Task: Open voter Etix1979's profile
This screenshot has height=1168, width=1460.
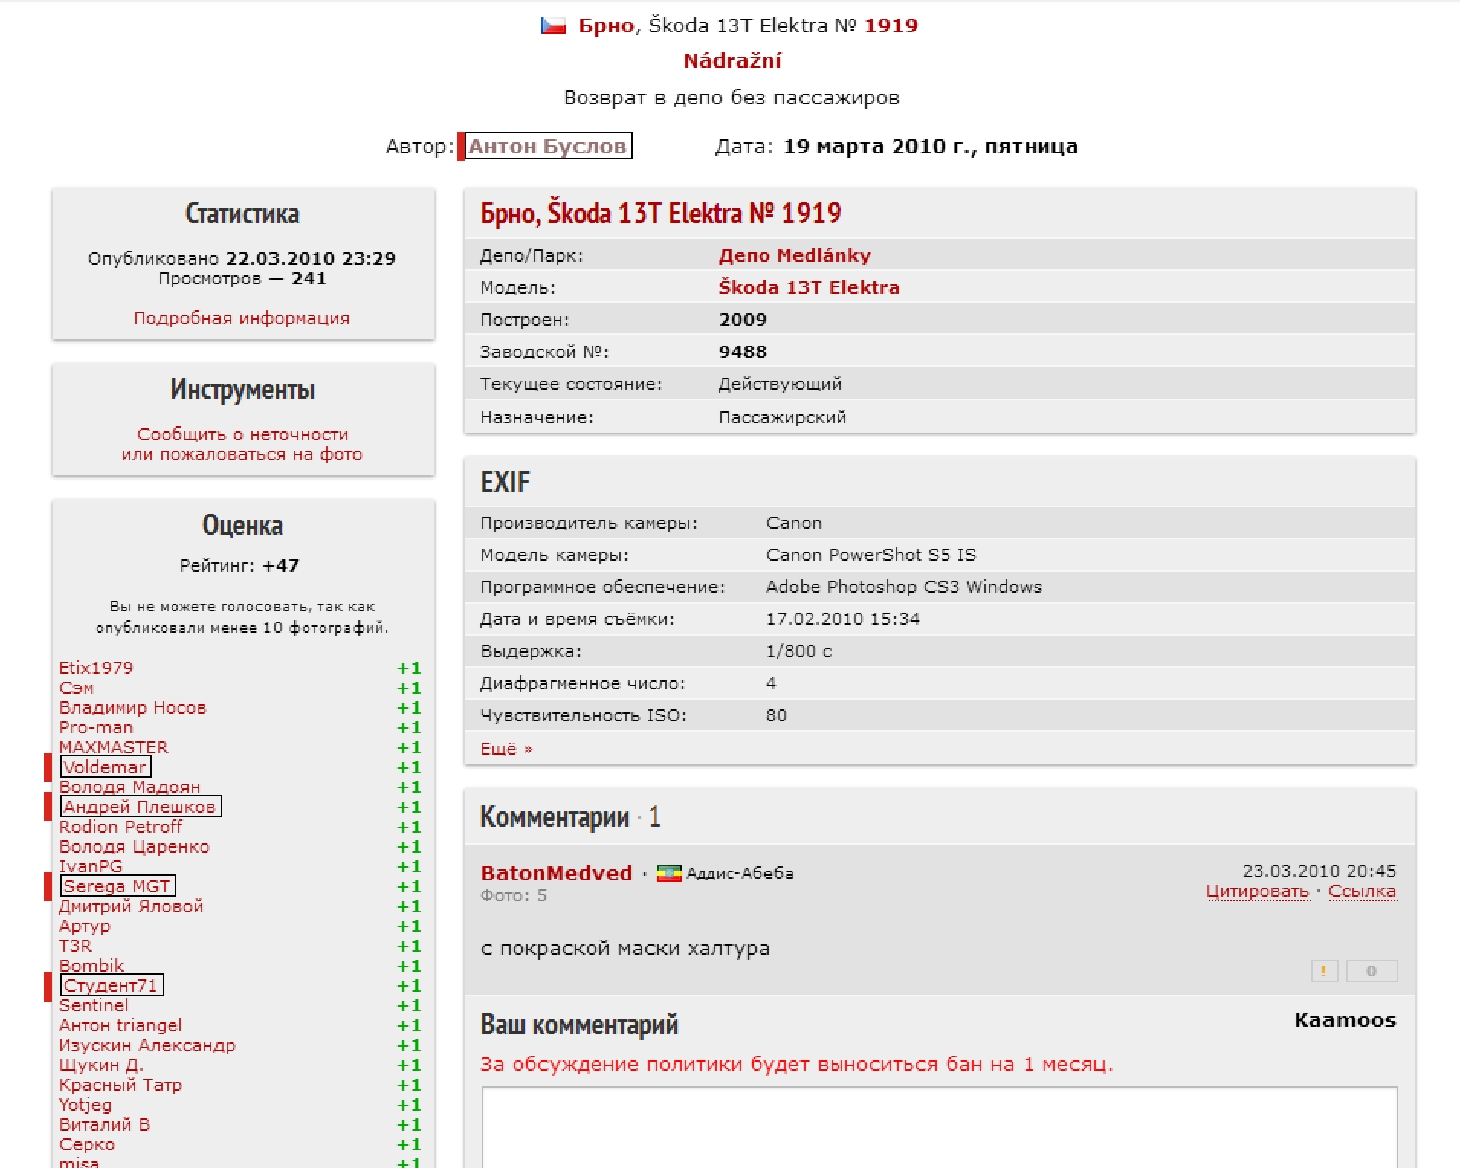Action: [96, 668]
